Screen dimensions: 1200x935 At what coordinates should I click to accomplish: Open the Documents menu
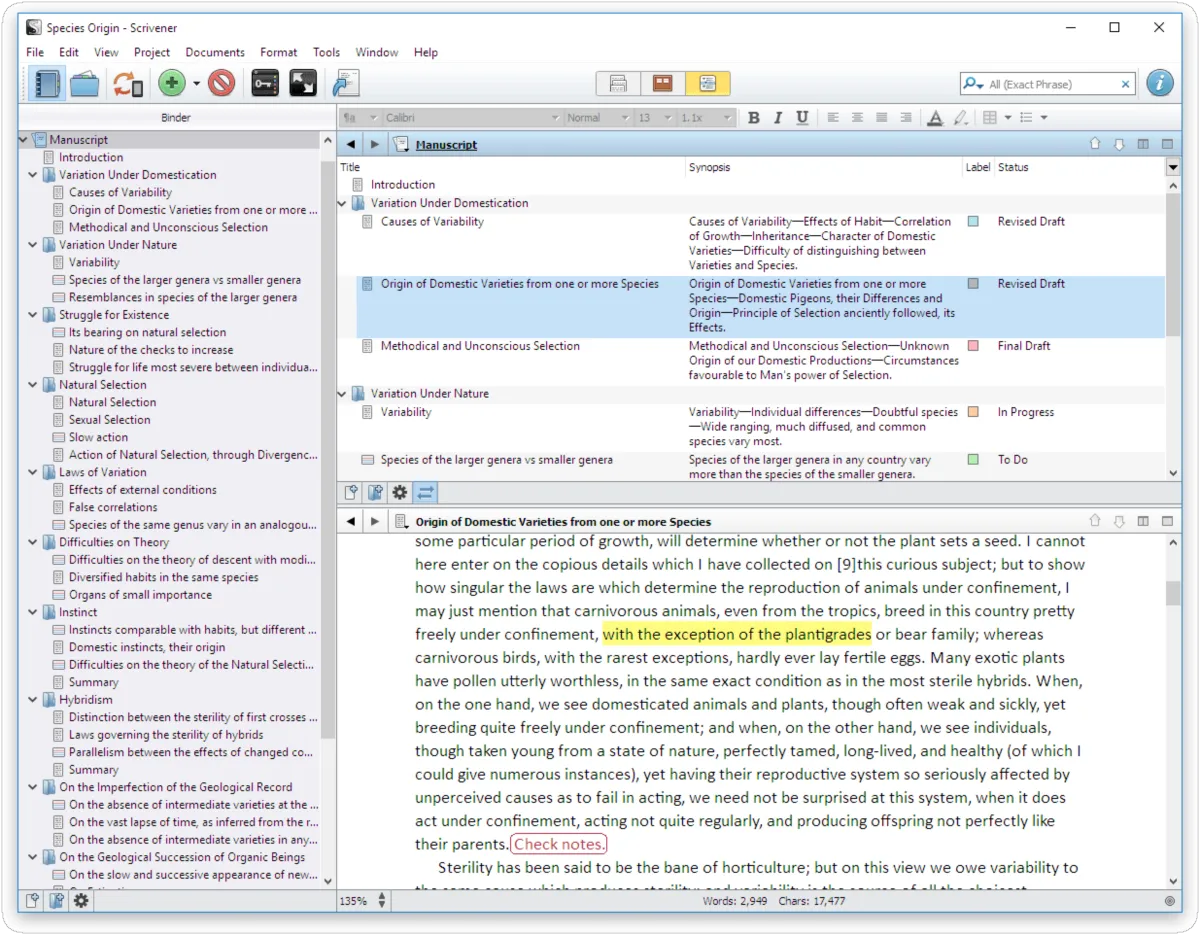coord(215,52)
